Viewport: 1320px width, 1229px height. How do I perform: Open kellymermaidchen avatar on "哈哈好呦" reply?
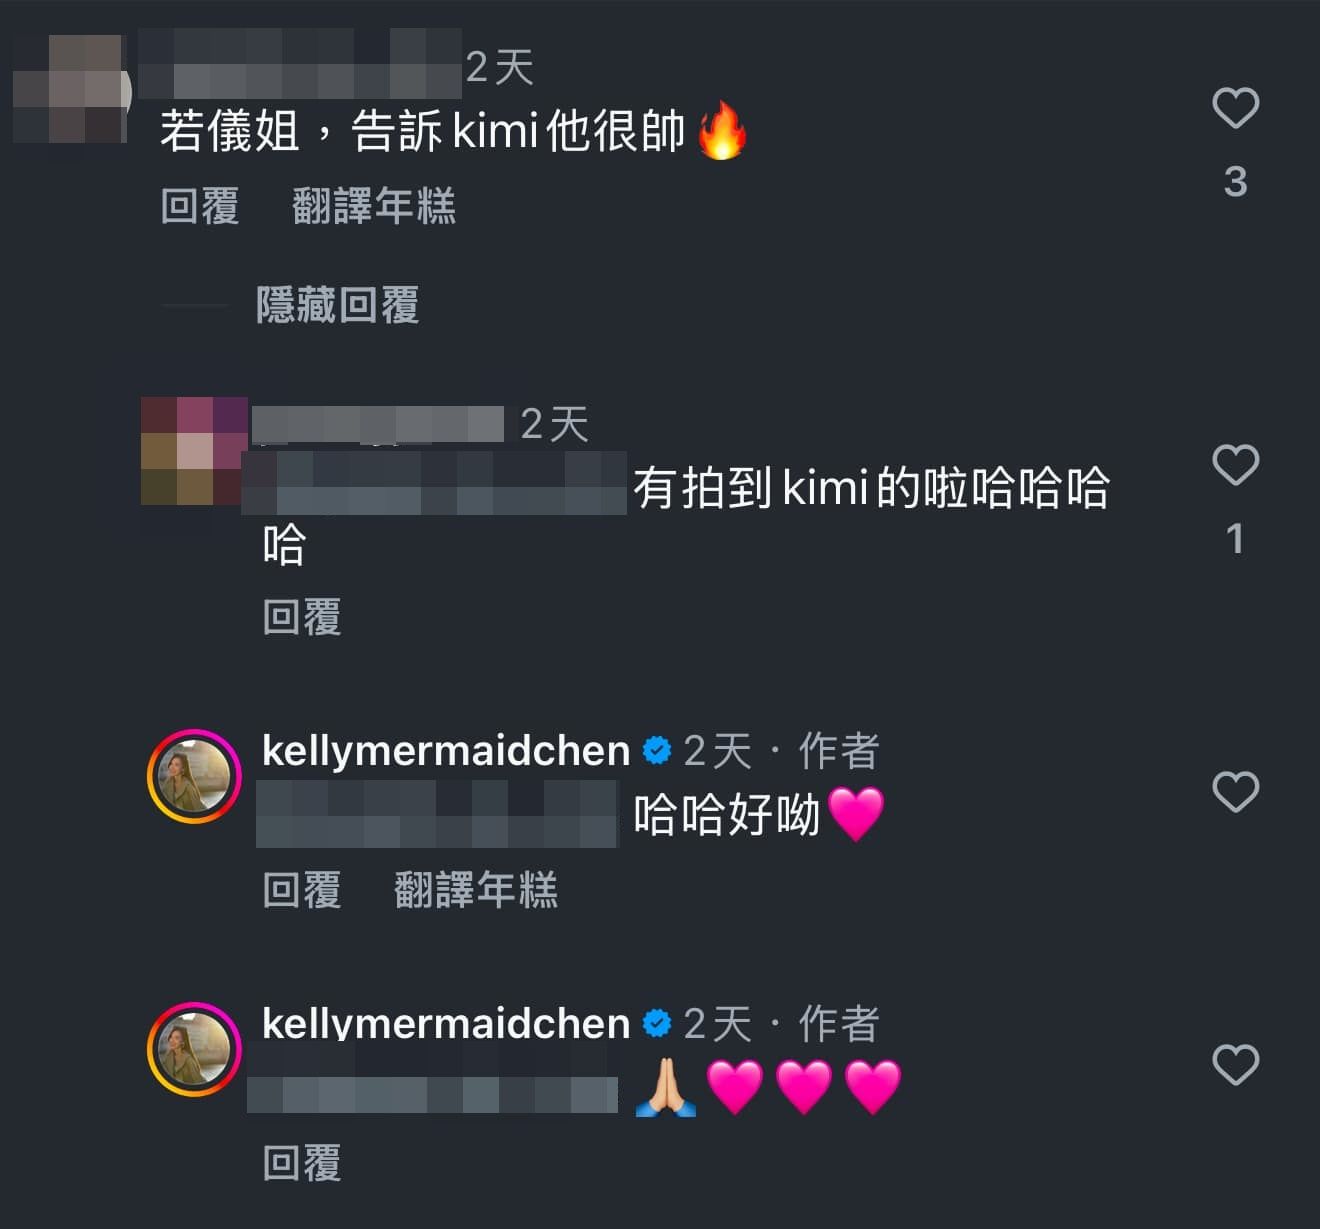194,776
